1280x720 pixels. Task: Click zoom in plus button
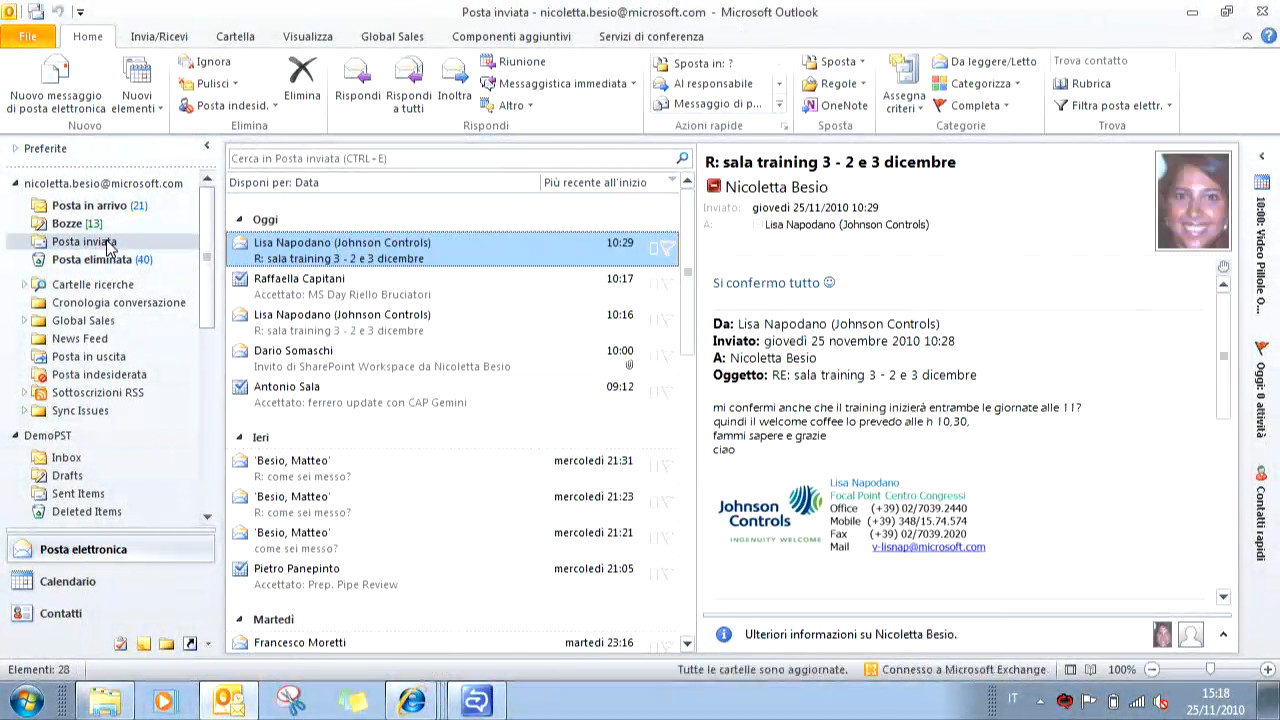pyautogui.click(x=1269, y=670)
